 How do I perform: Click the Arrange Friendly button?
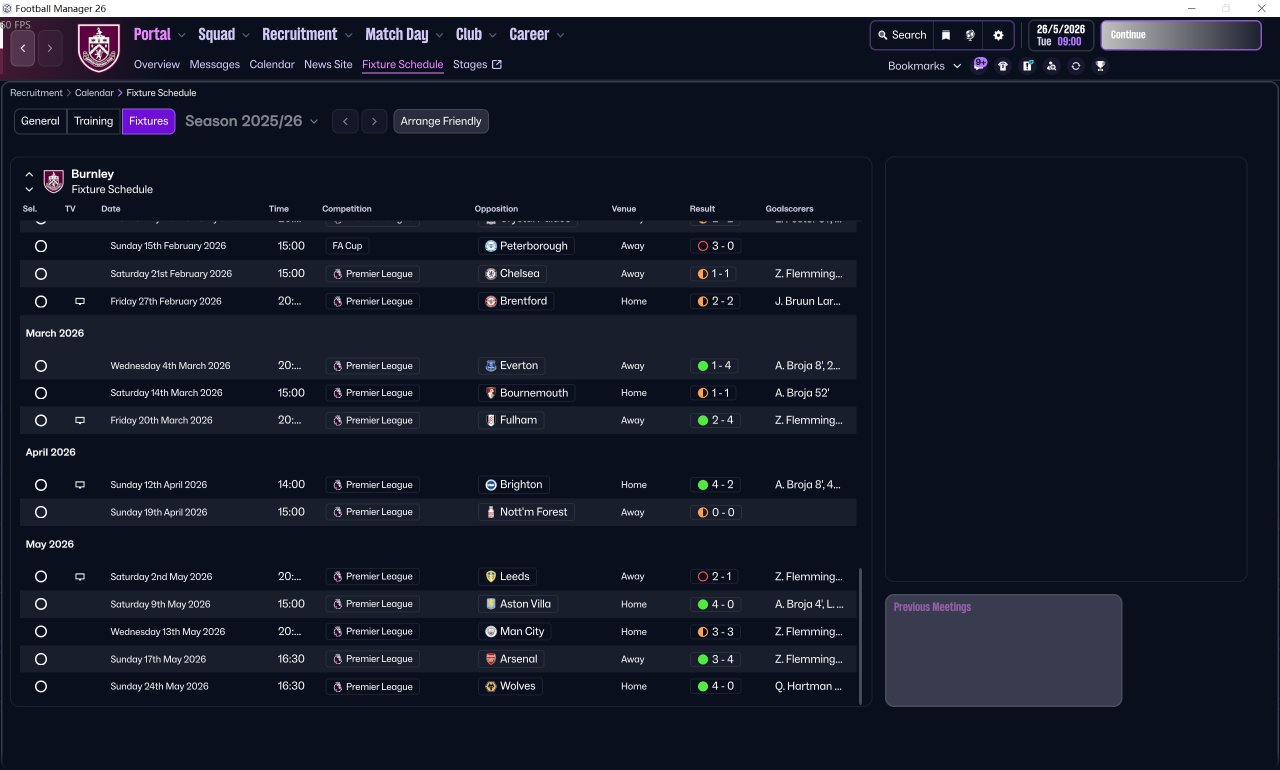point(441,121)
